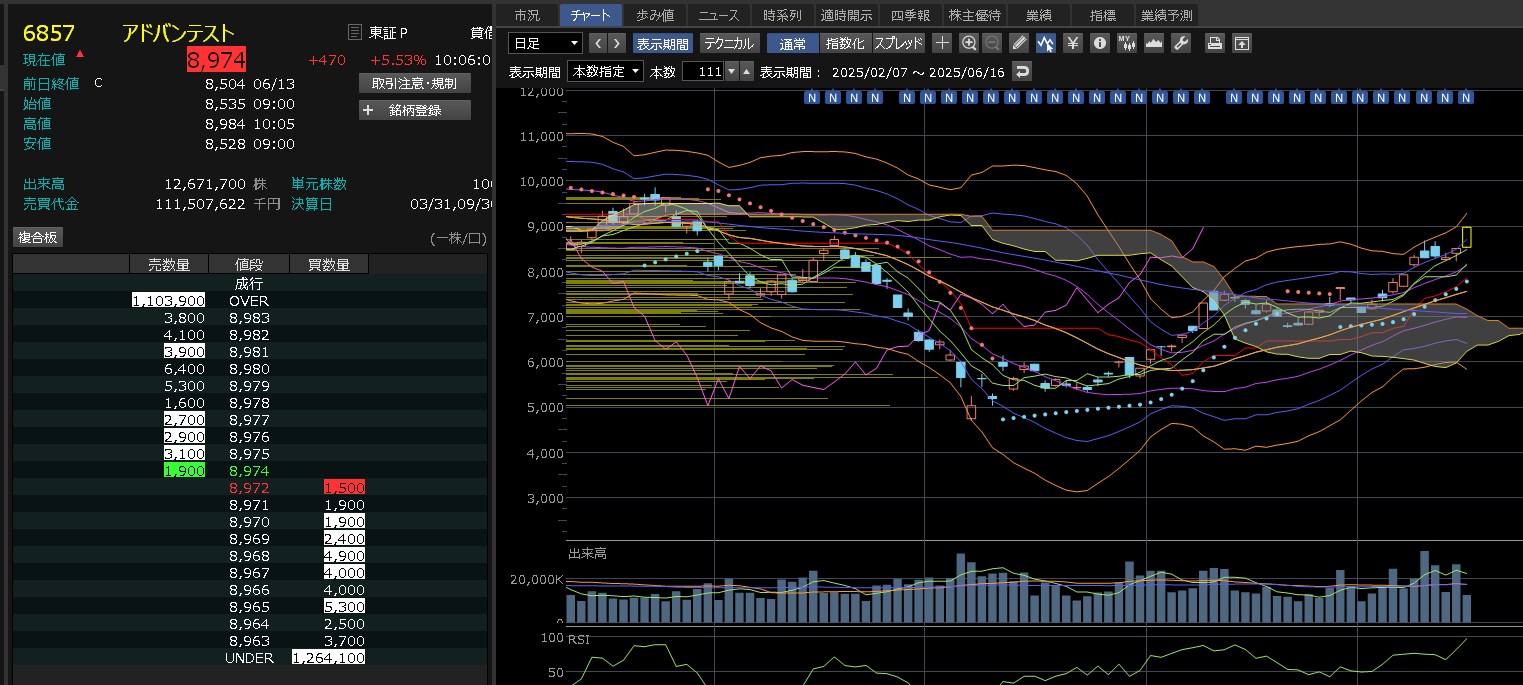
Task: Click the area chart style icon
Action: point(1153,43)
